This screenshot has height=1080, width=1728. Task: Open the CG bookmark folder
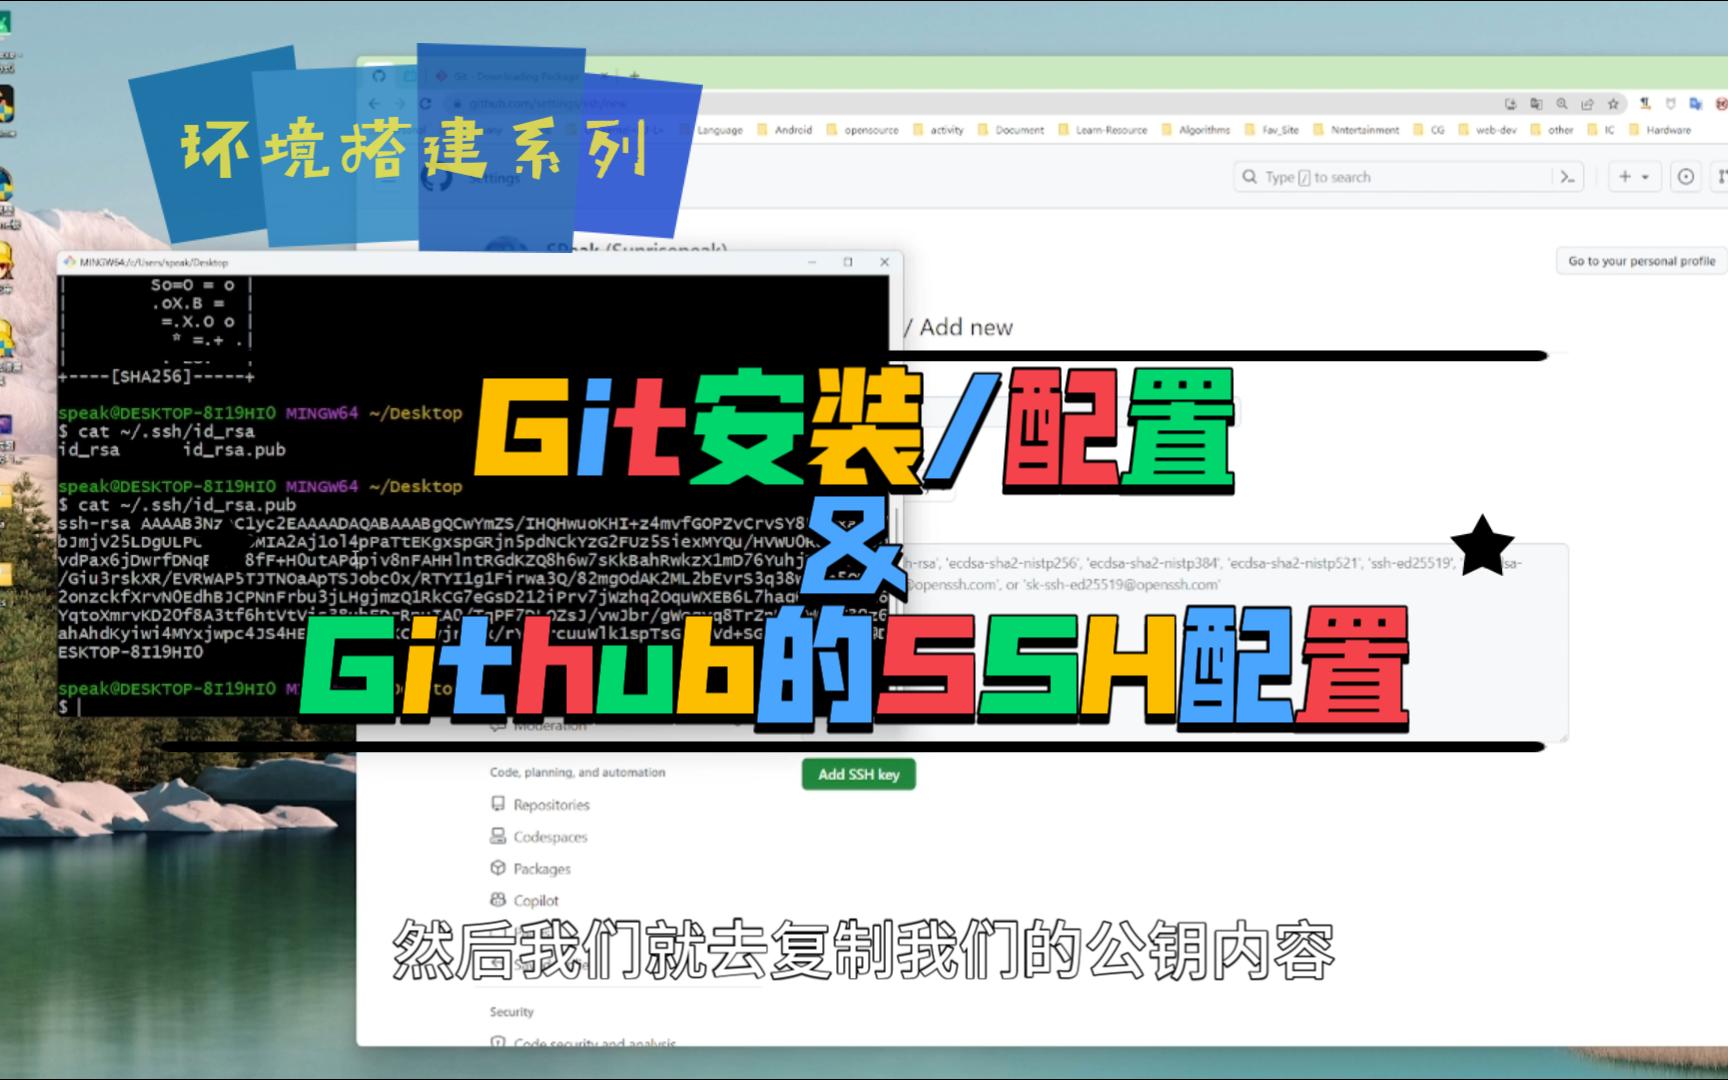click(1429, 130)
